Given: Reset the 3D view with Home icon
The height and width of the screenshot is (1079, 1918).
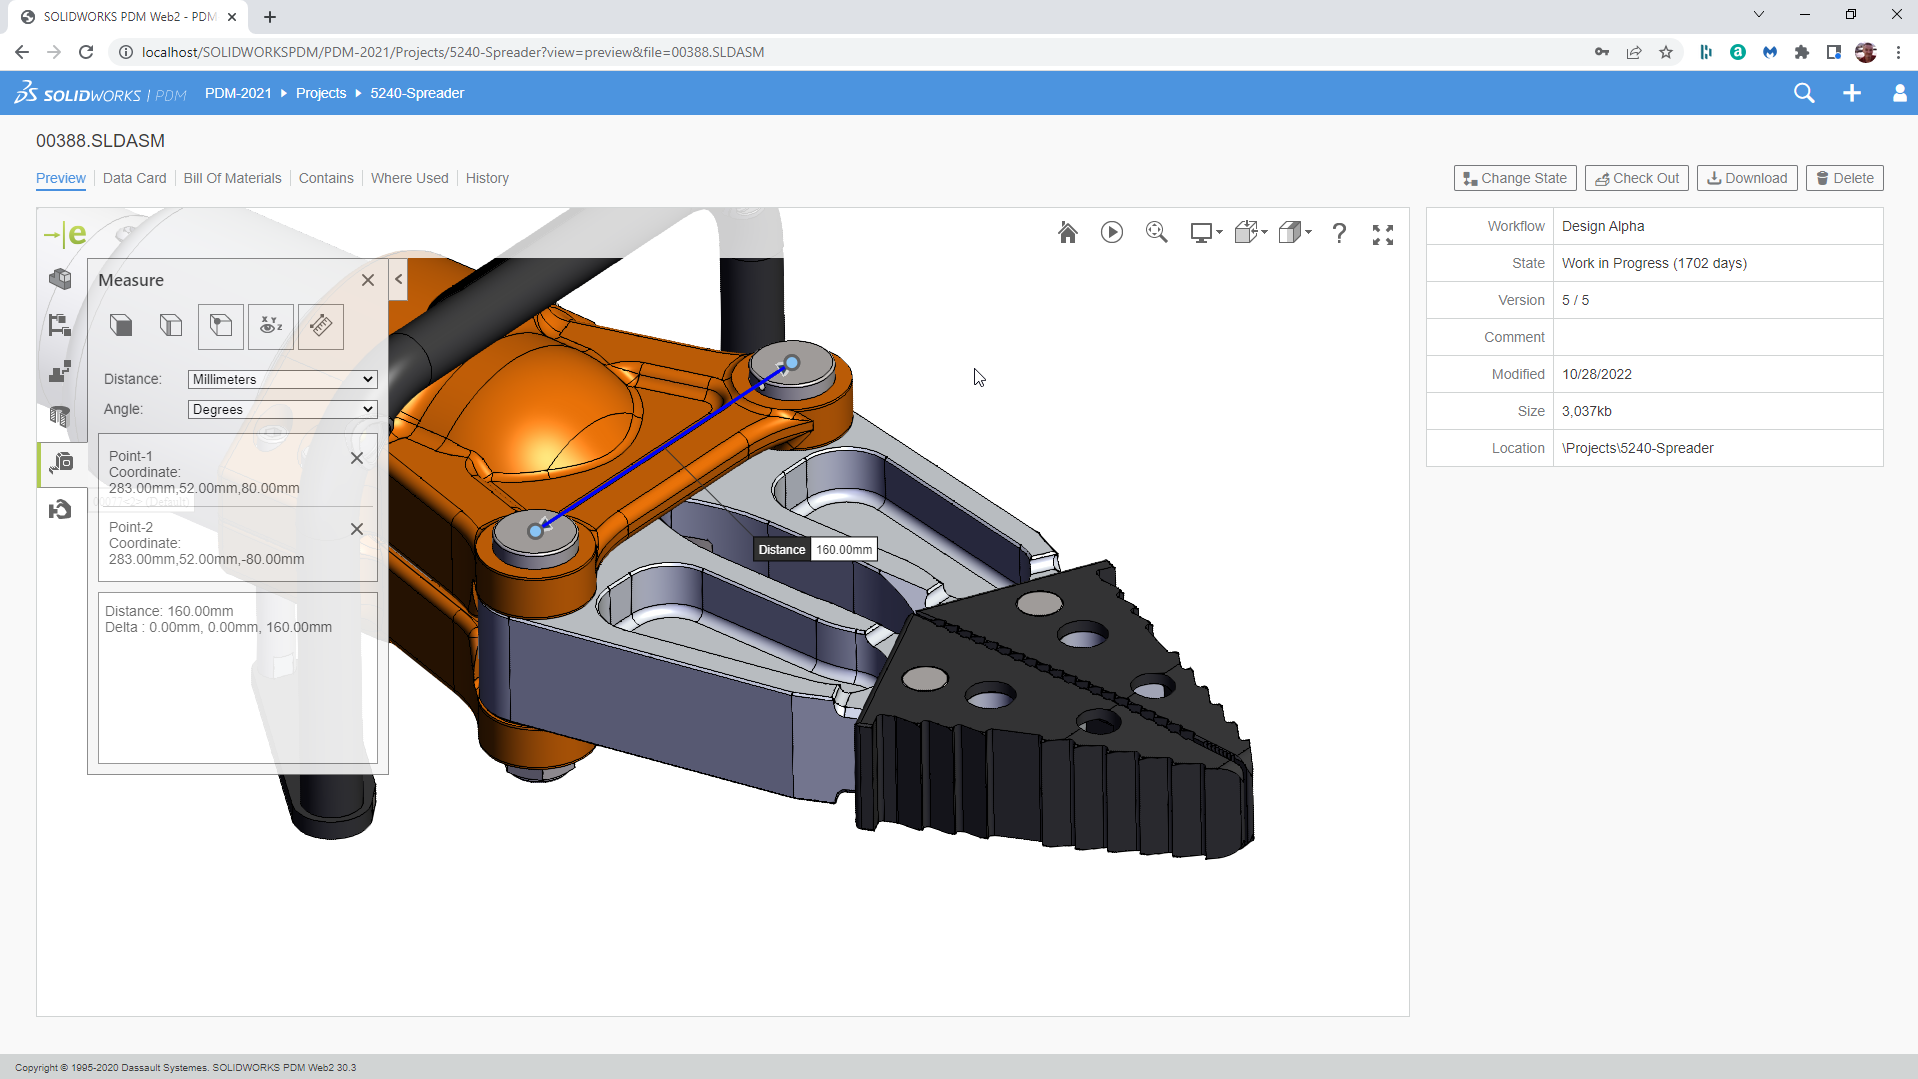Looking at the screenshot, I should click(x=1067, y=233).
